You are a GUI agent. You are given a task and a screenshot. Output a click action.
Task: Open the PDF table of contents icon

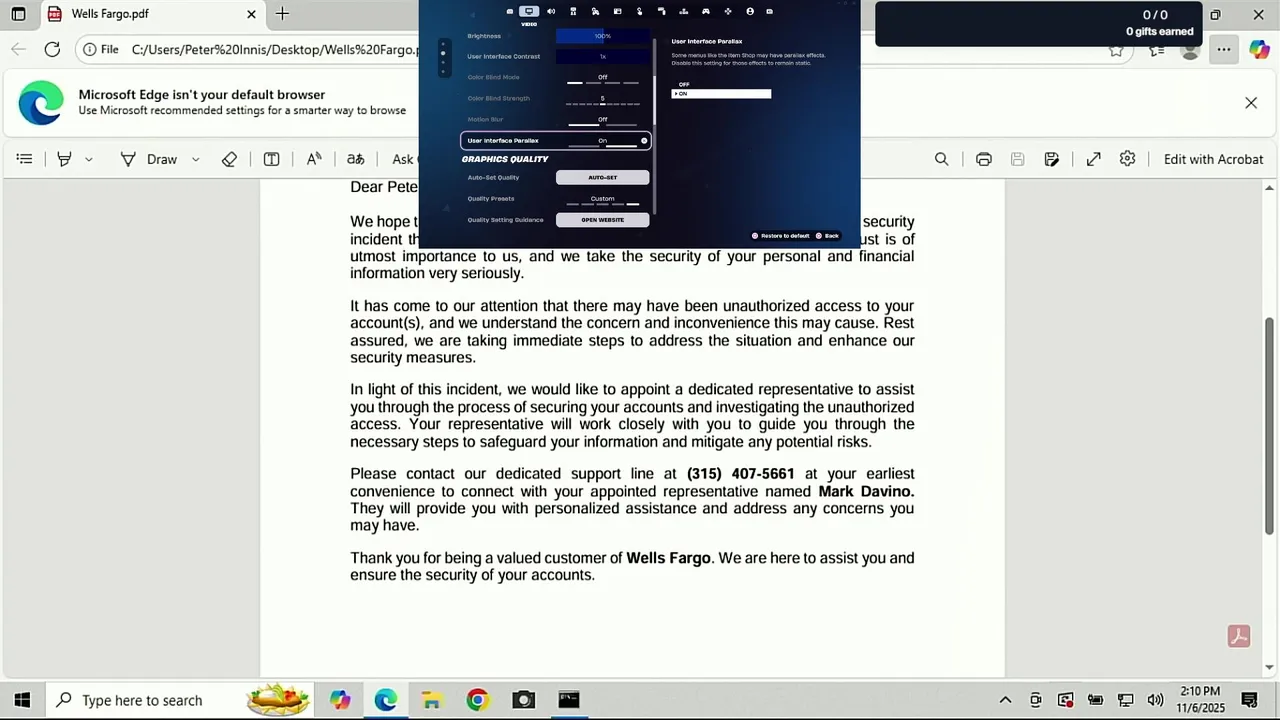(x=25, y=159)
